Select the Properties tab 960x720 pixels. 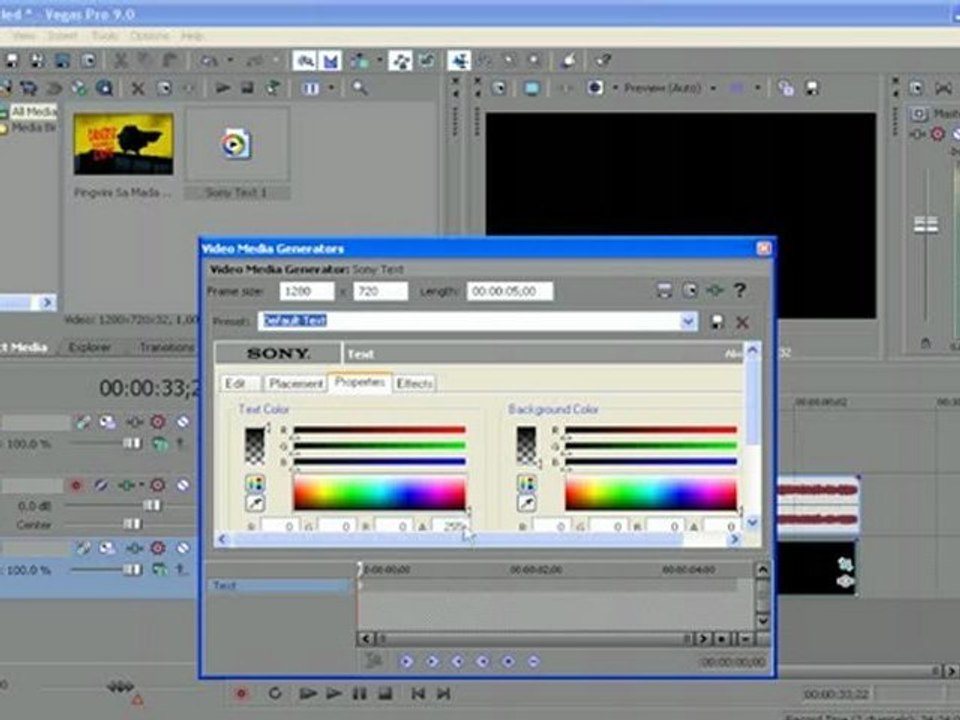point(359,382)
